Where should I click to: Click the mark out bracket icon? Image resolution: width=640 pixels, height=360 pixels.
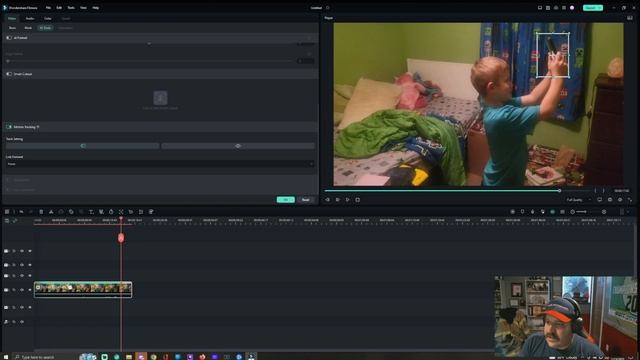point(603,191)
